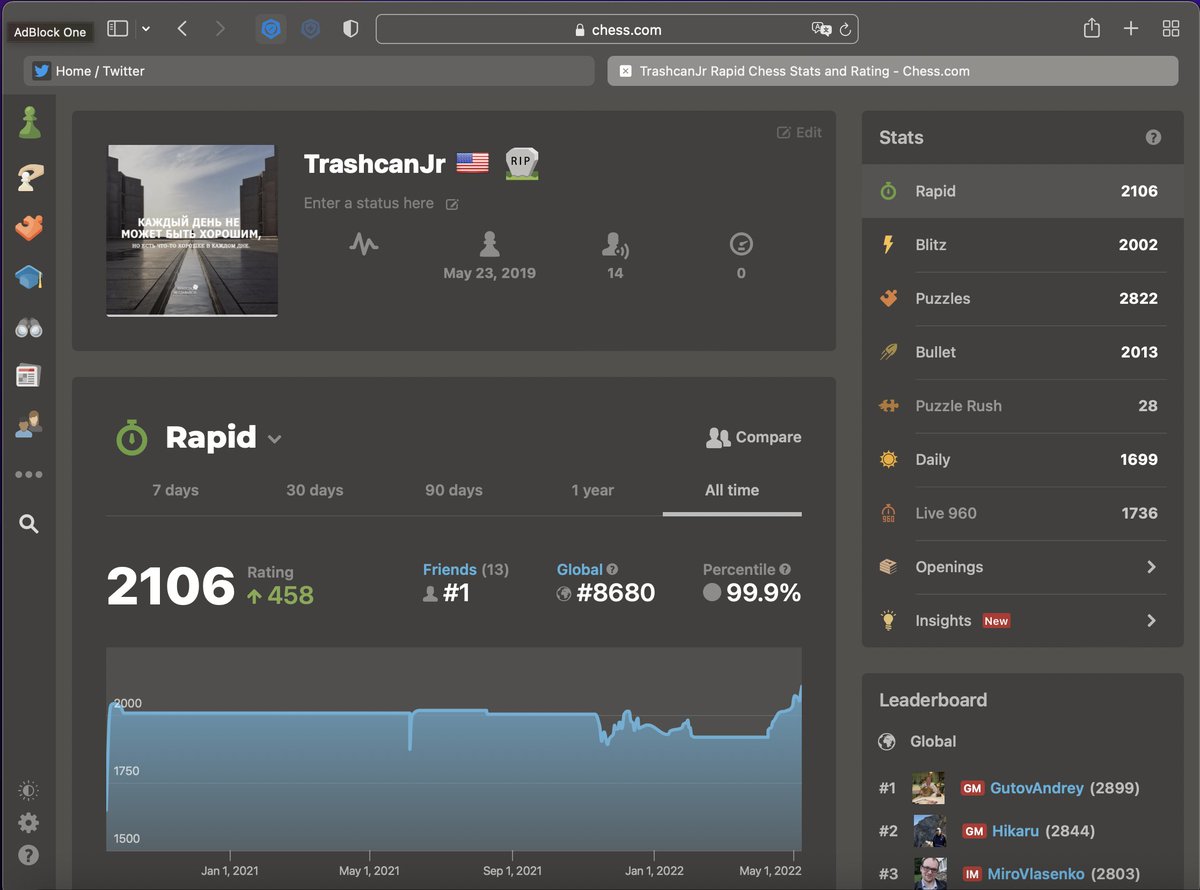Image resolution: width=1200 pixels, height=890 pixels.
Task: Open the settings gear in sidebar
Action: (x=29, y=823)
